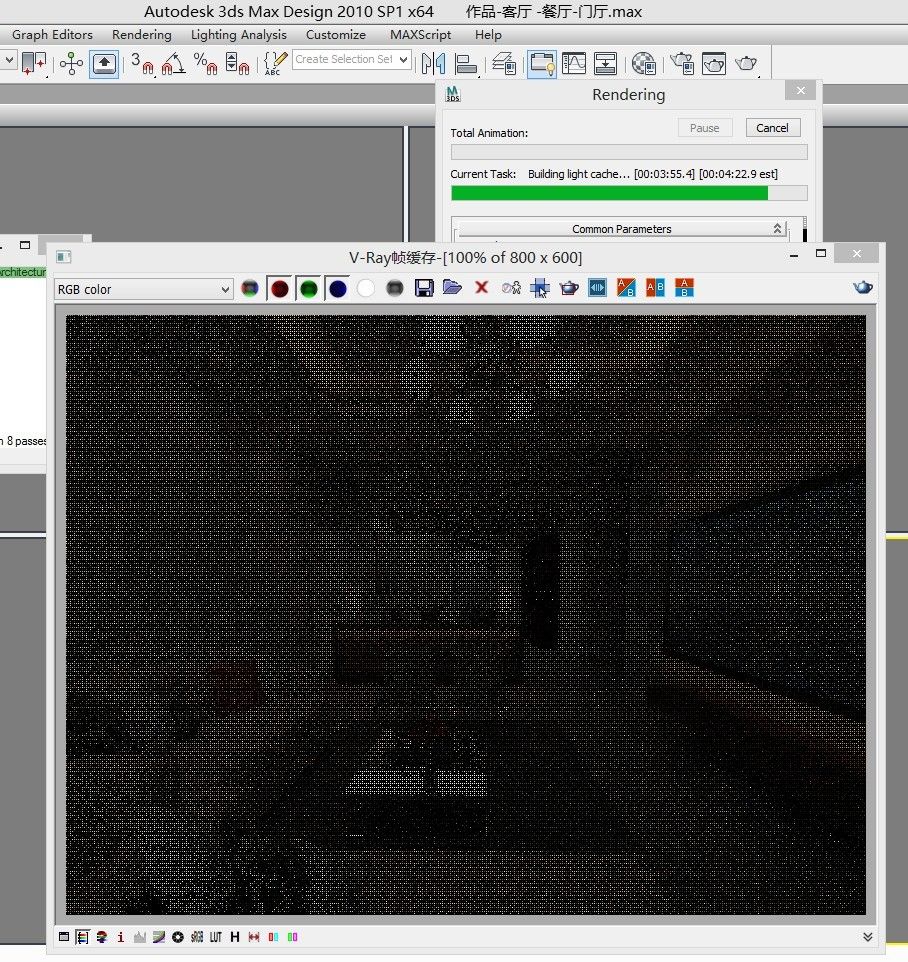Toggle sRGB display mode
Image resolution: width=908 pixels, height=962 pixels.
coord(197,937)
